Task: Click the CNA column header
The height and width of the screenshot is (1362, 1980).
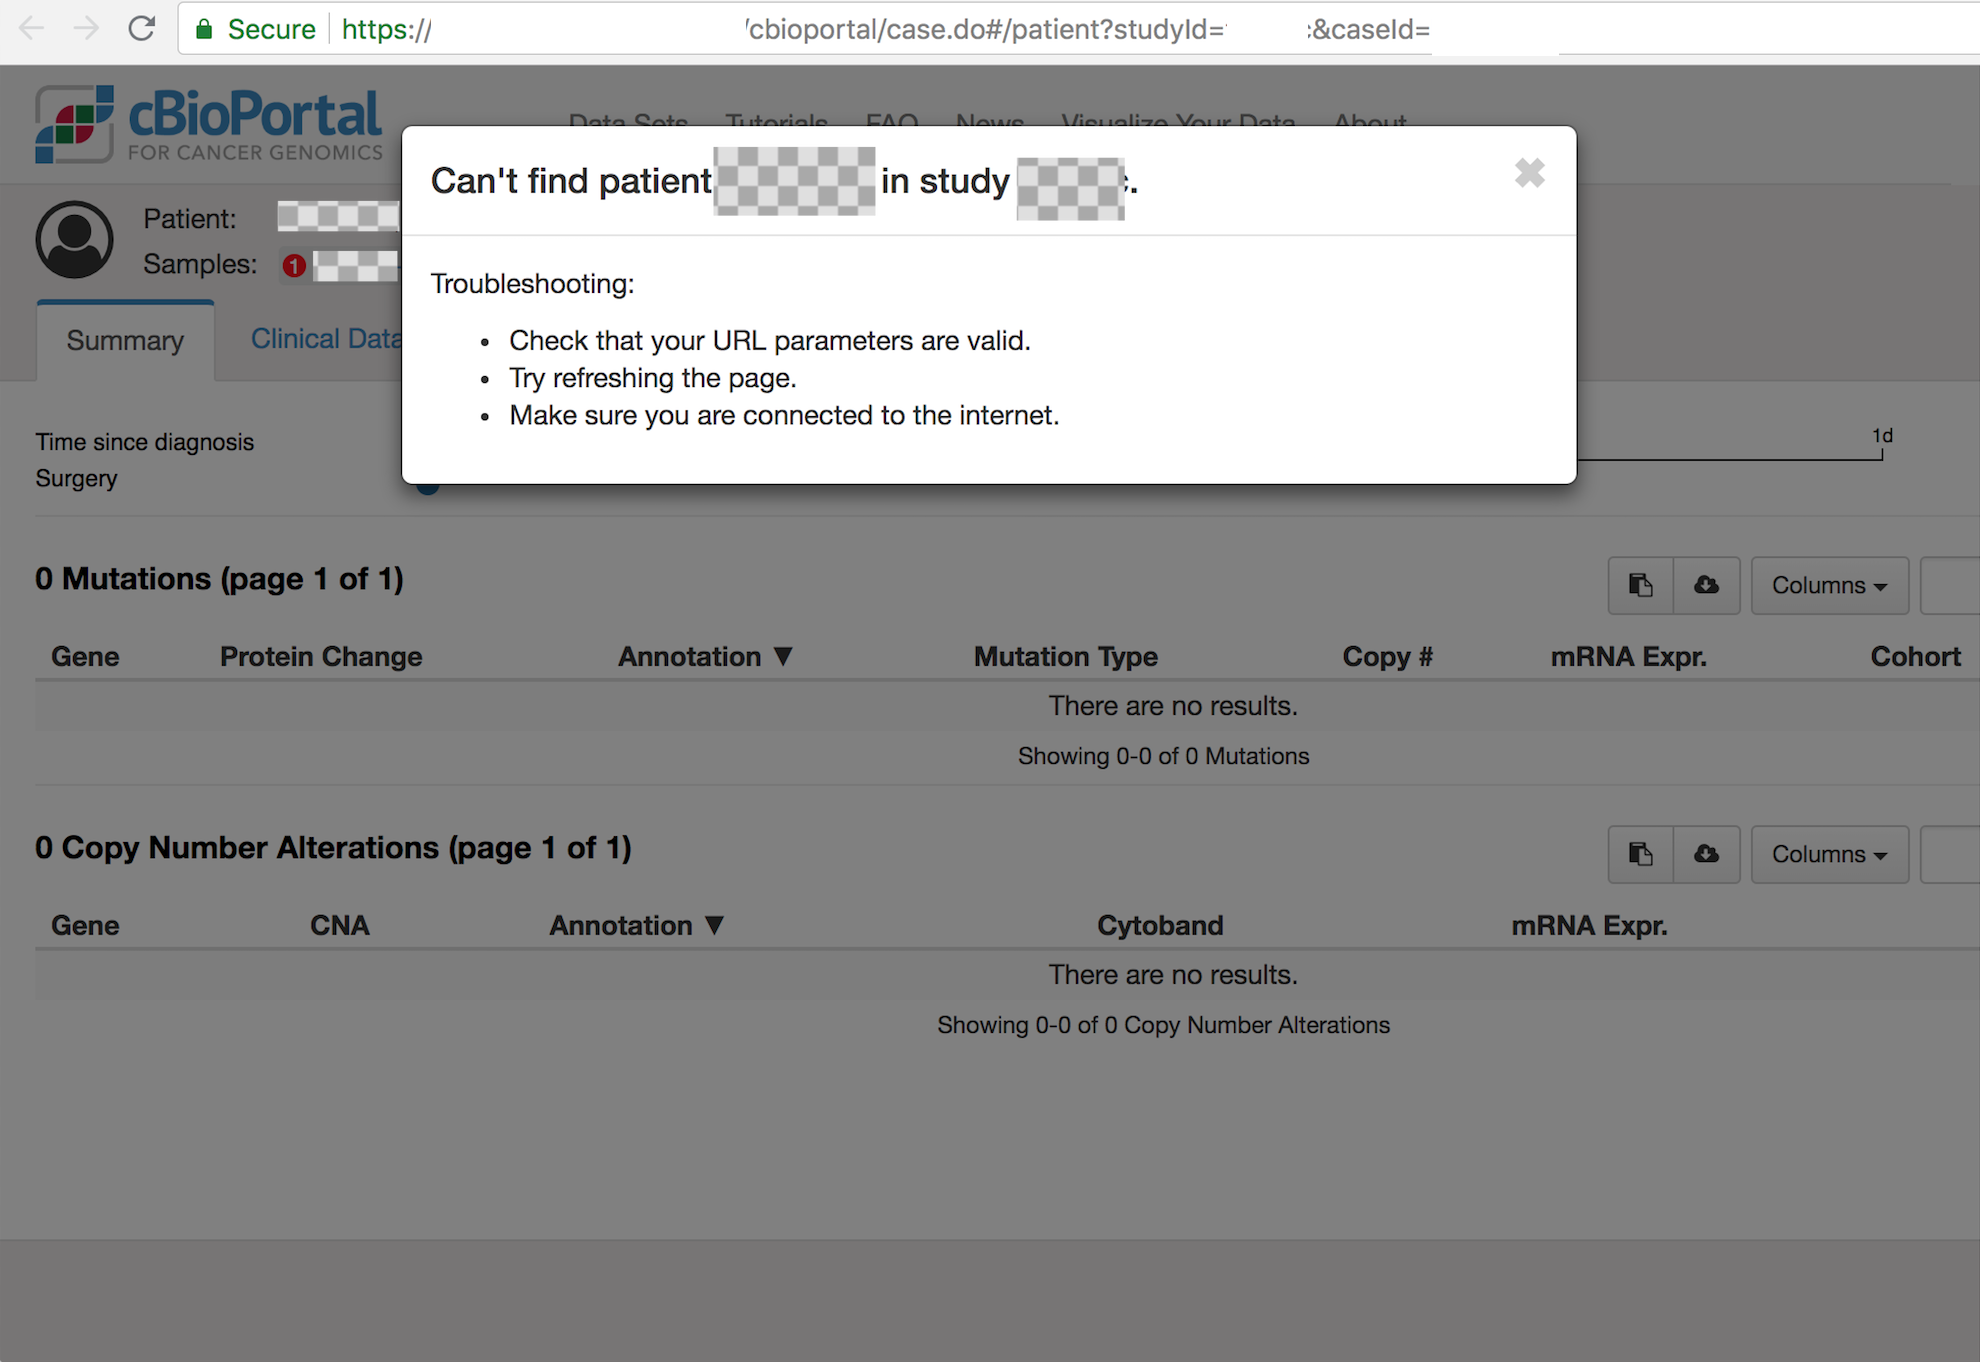Action: click(340, 925)
